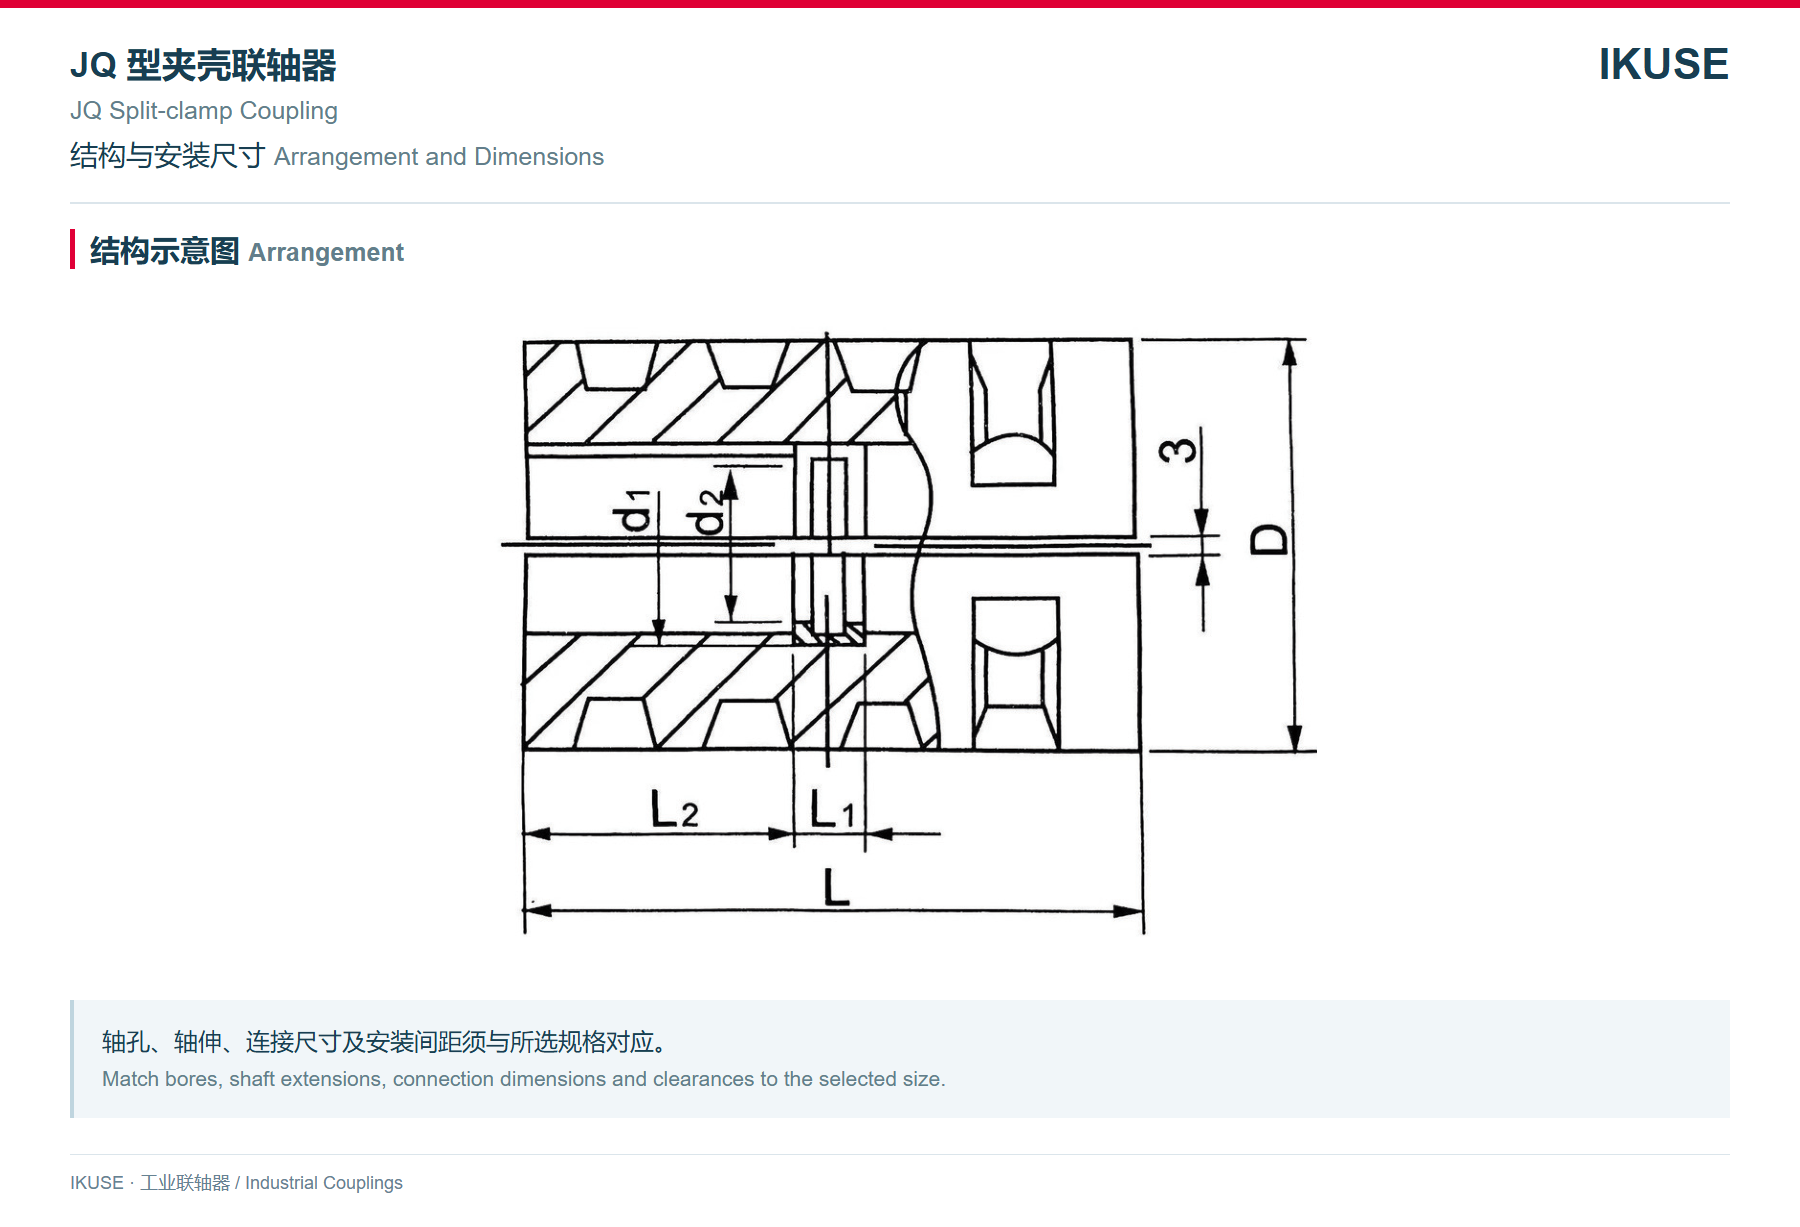Click the coupling cross-section diagram
This screenshot has width=1800, height=1227.
point(908,634)
